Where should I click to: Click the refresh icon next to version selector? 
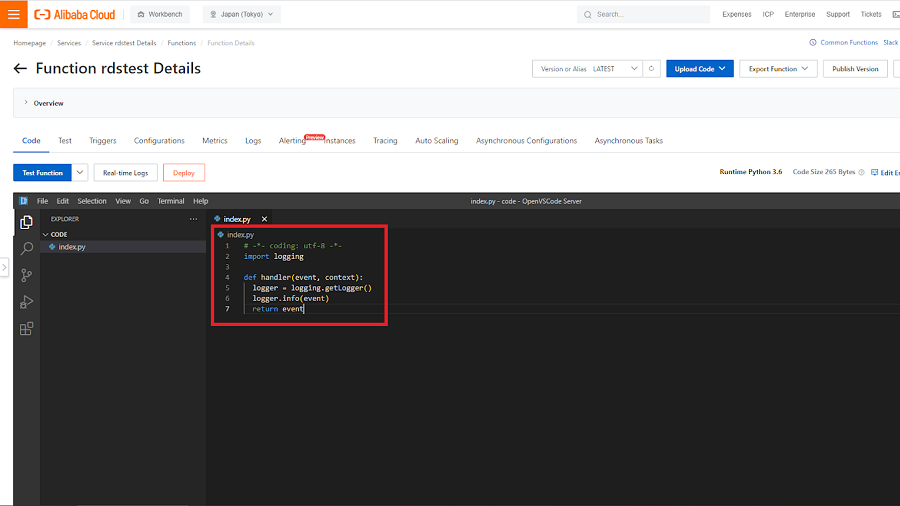652,69
